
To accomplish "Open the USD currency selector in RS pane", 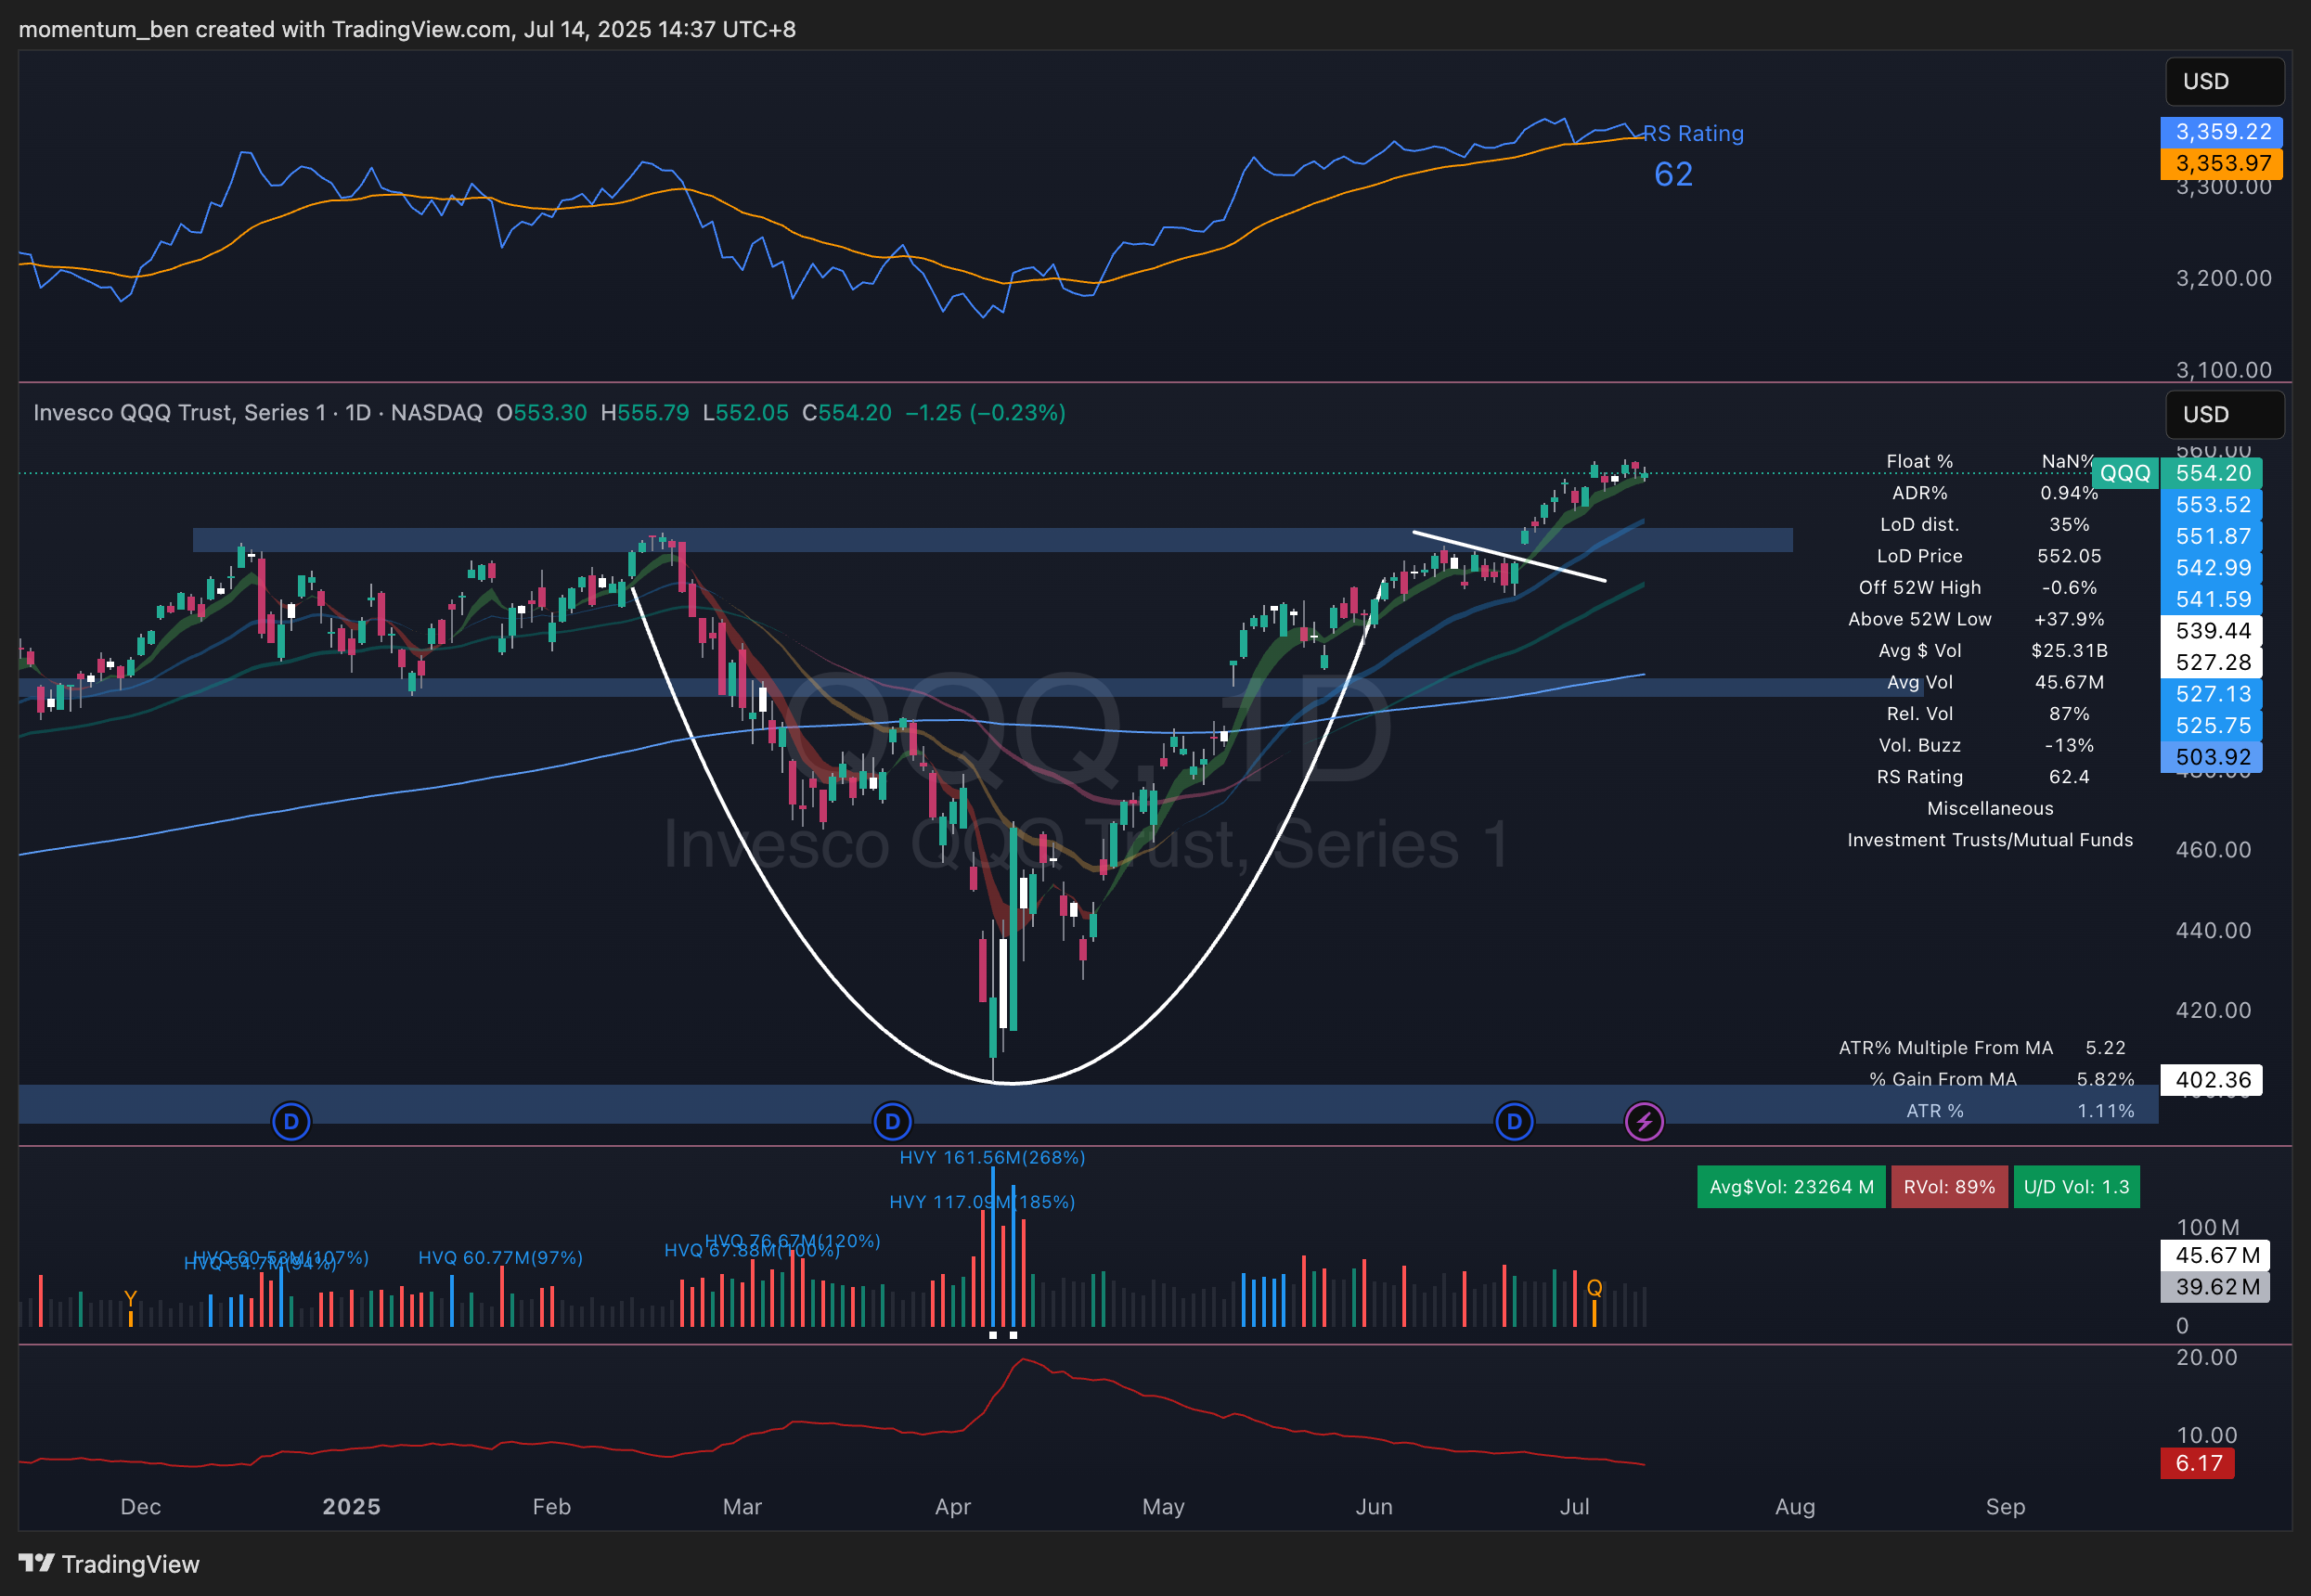I will [x=2224, y=81].
